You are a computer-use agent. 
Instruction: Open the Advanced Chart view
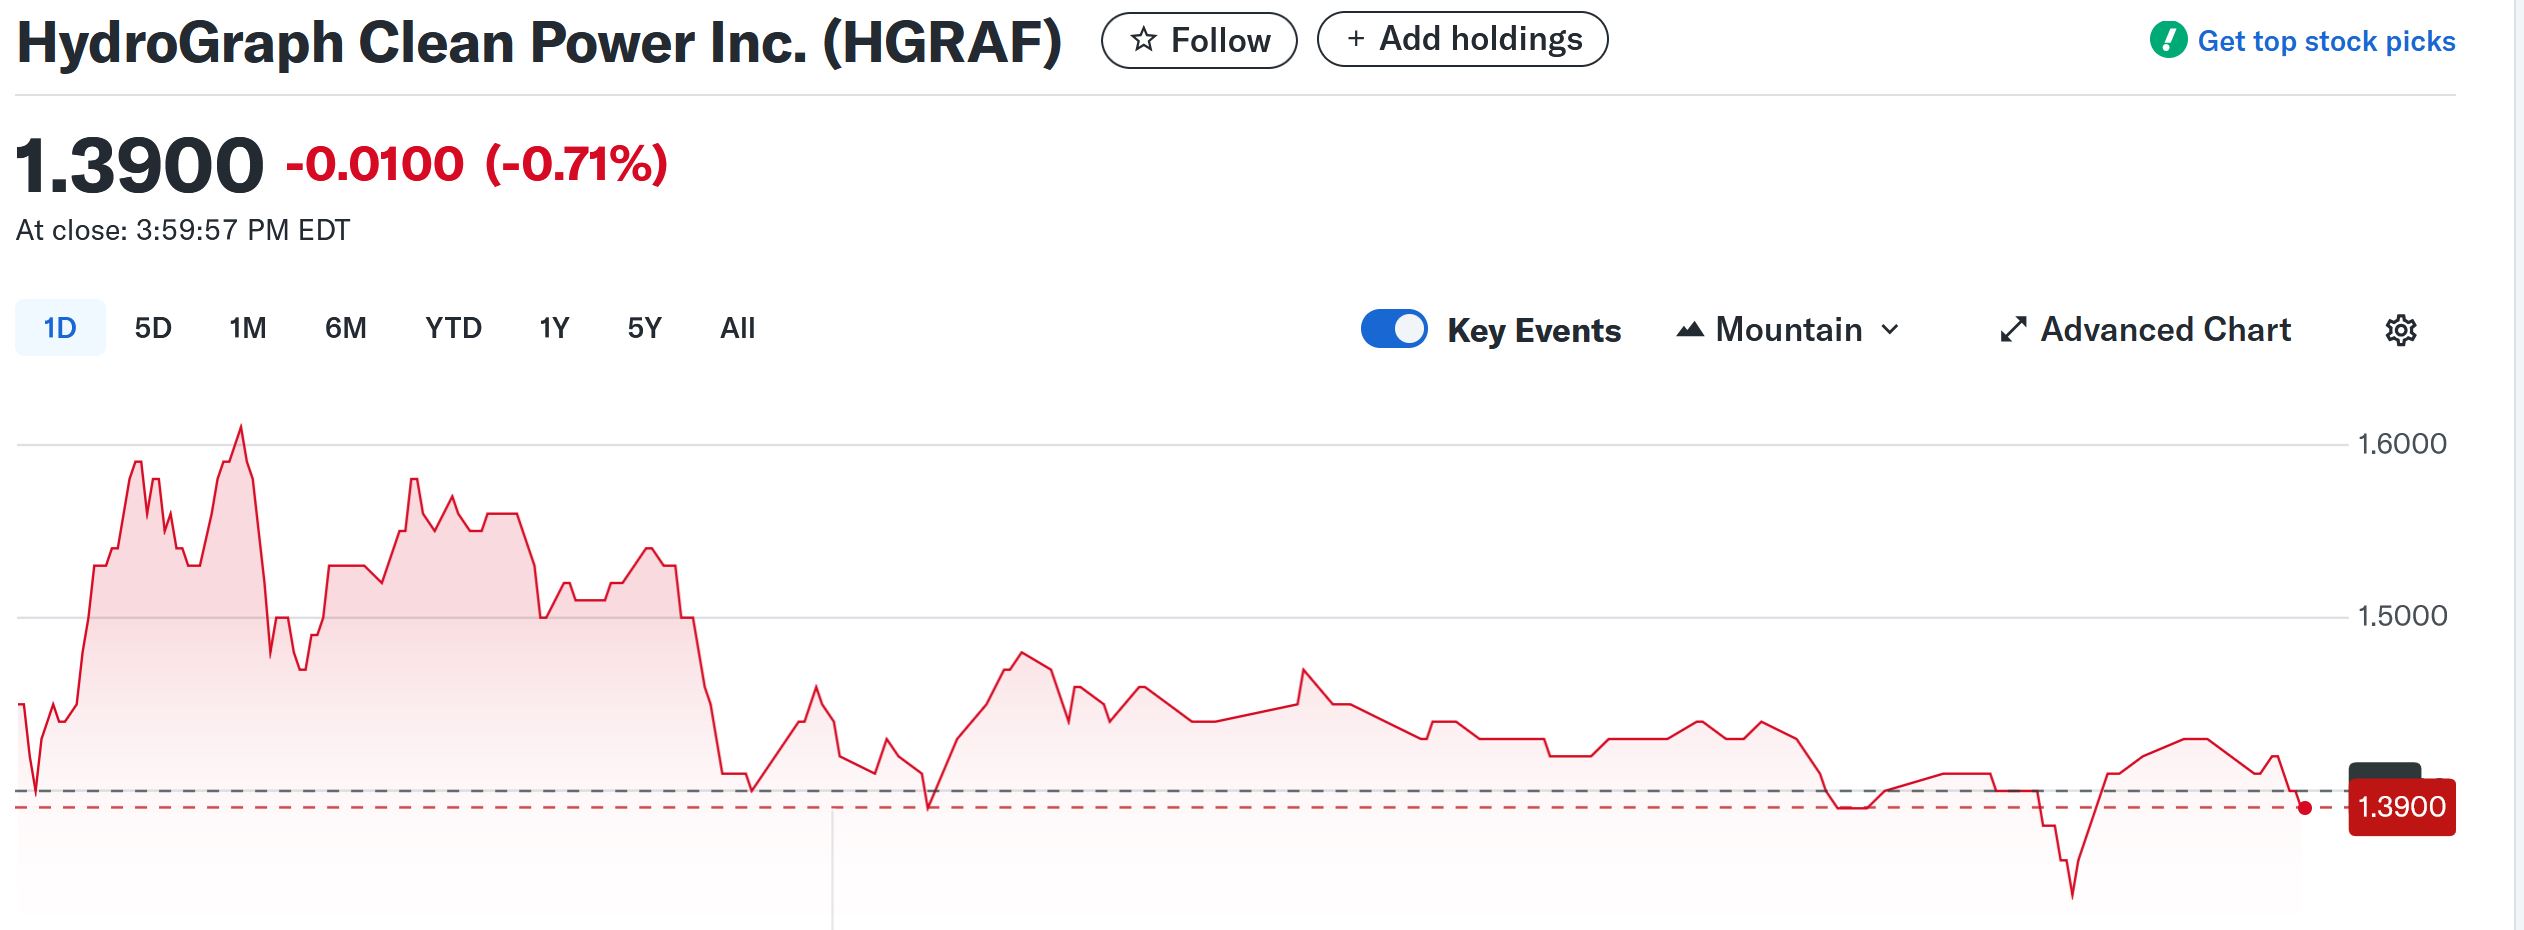pos(2146,329)
